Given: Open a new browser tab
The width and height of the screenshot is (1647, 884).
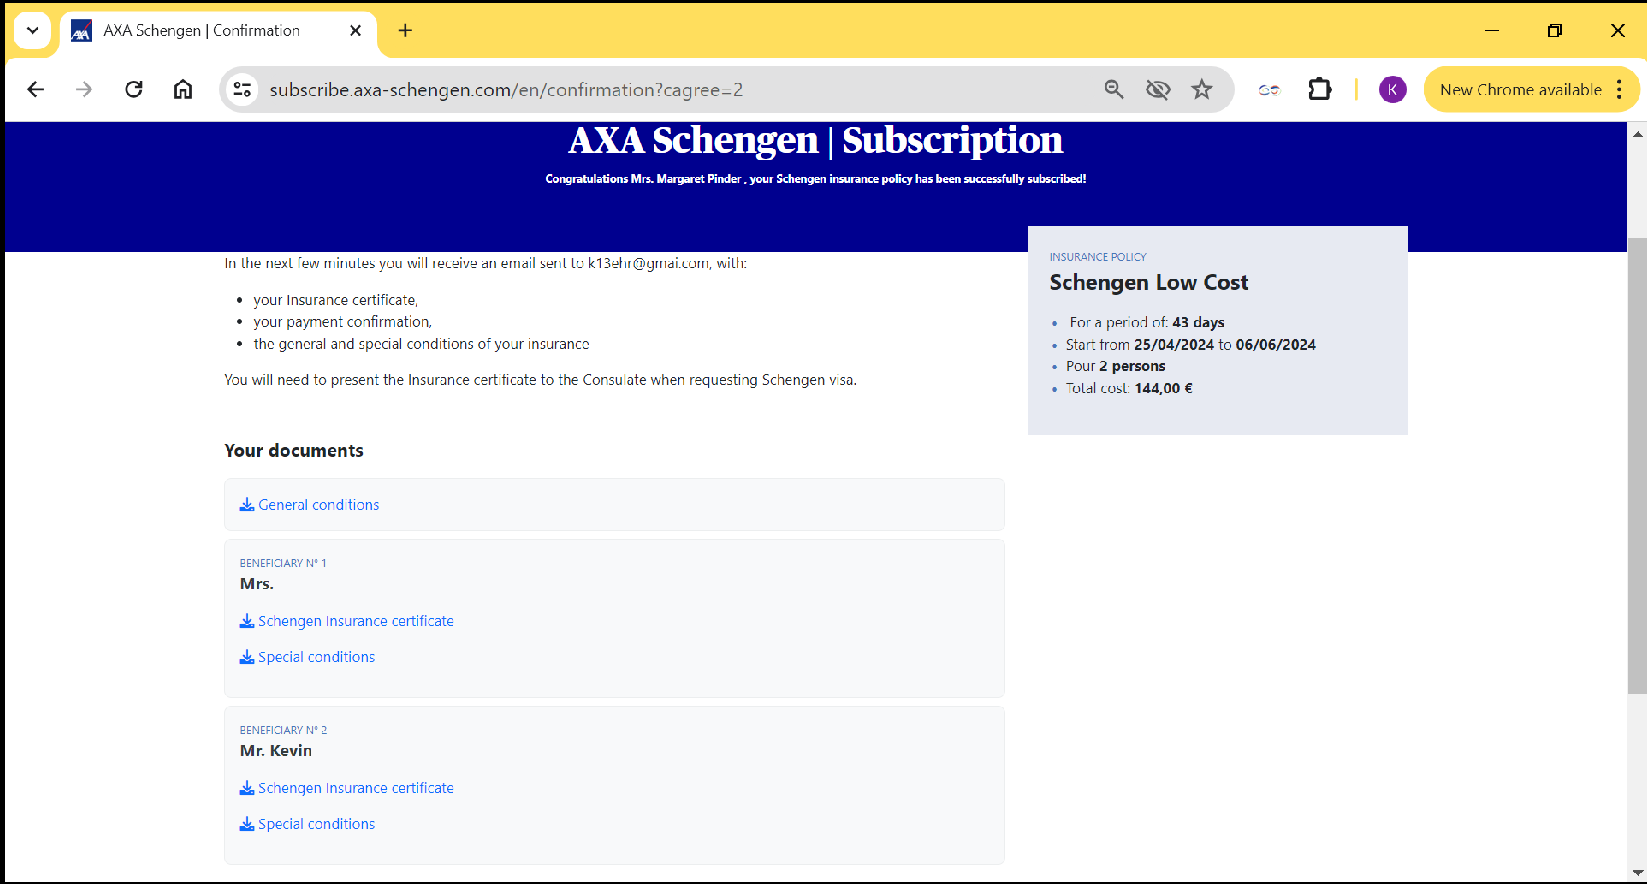Looking at the screenshot, I should tap(405, 31).
